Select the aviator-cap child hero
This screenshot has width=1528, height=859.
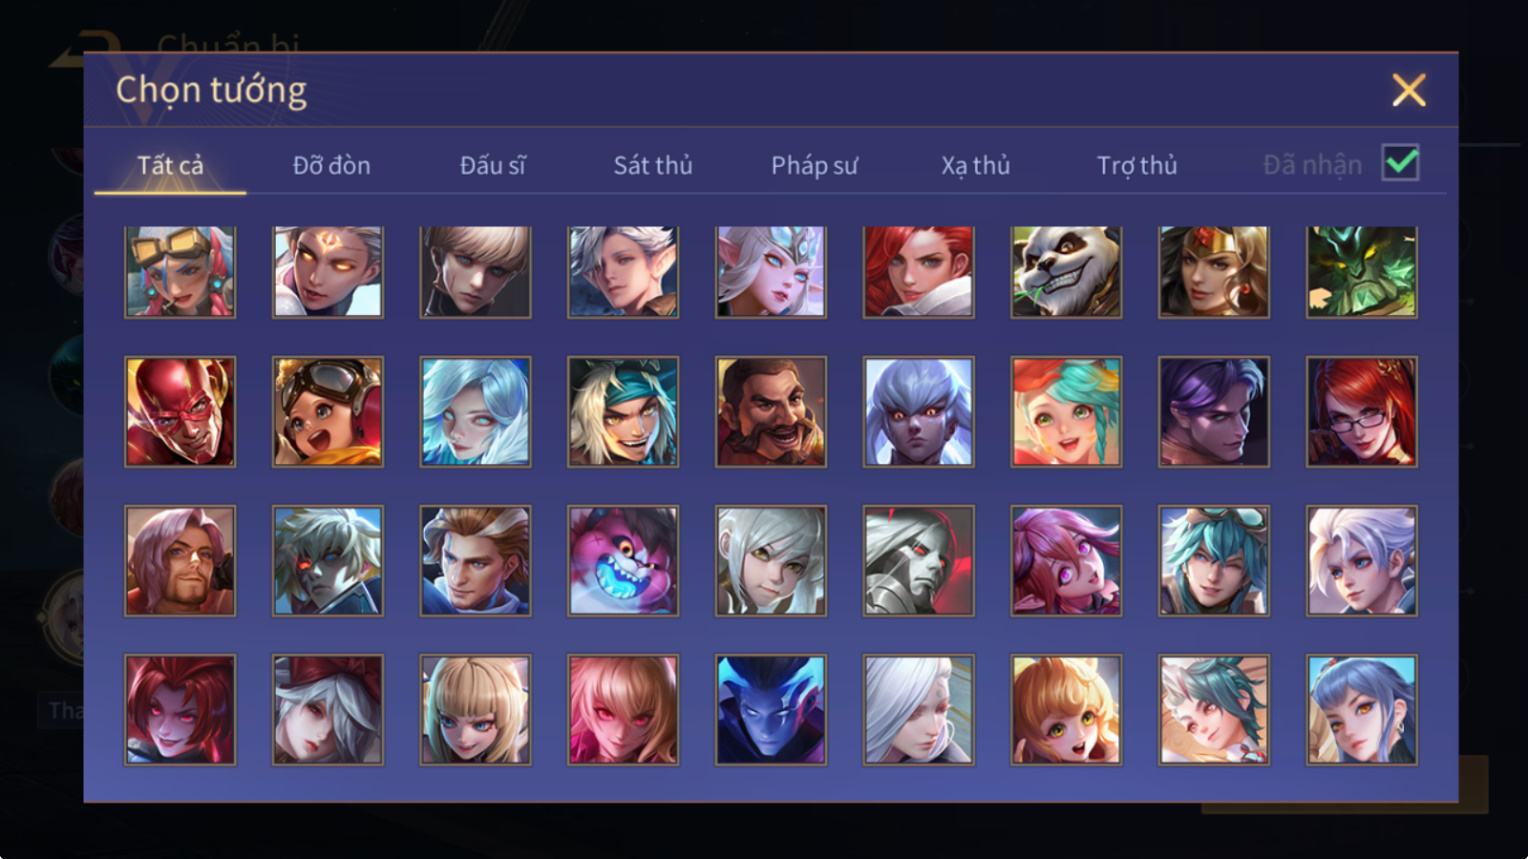point(328,412)
